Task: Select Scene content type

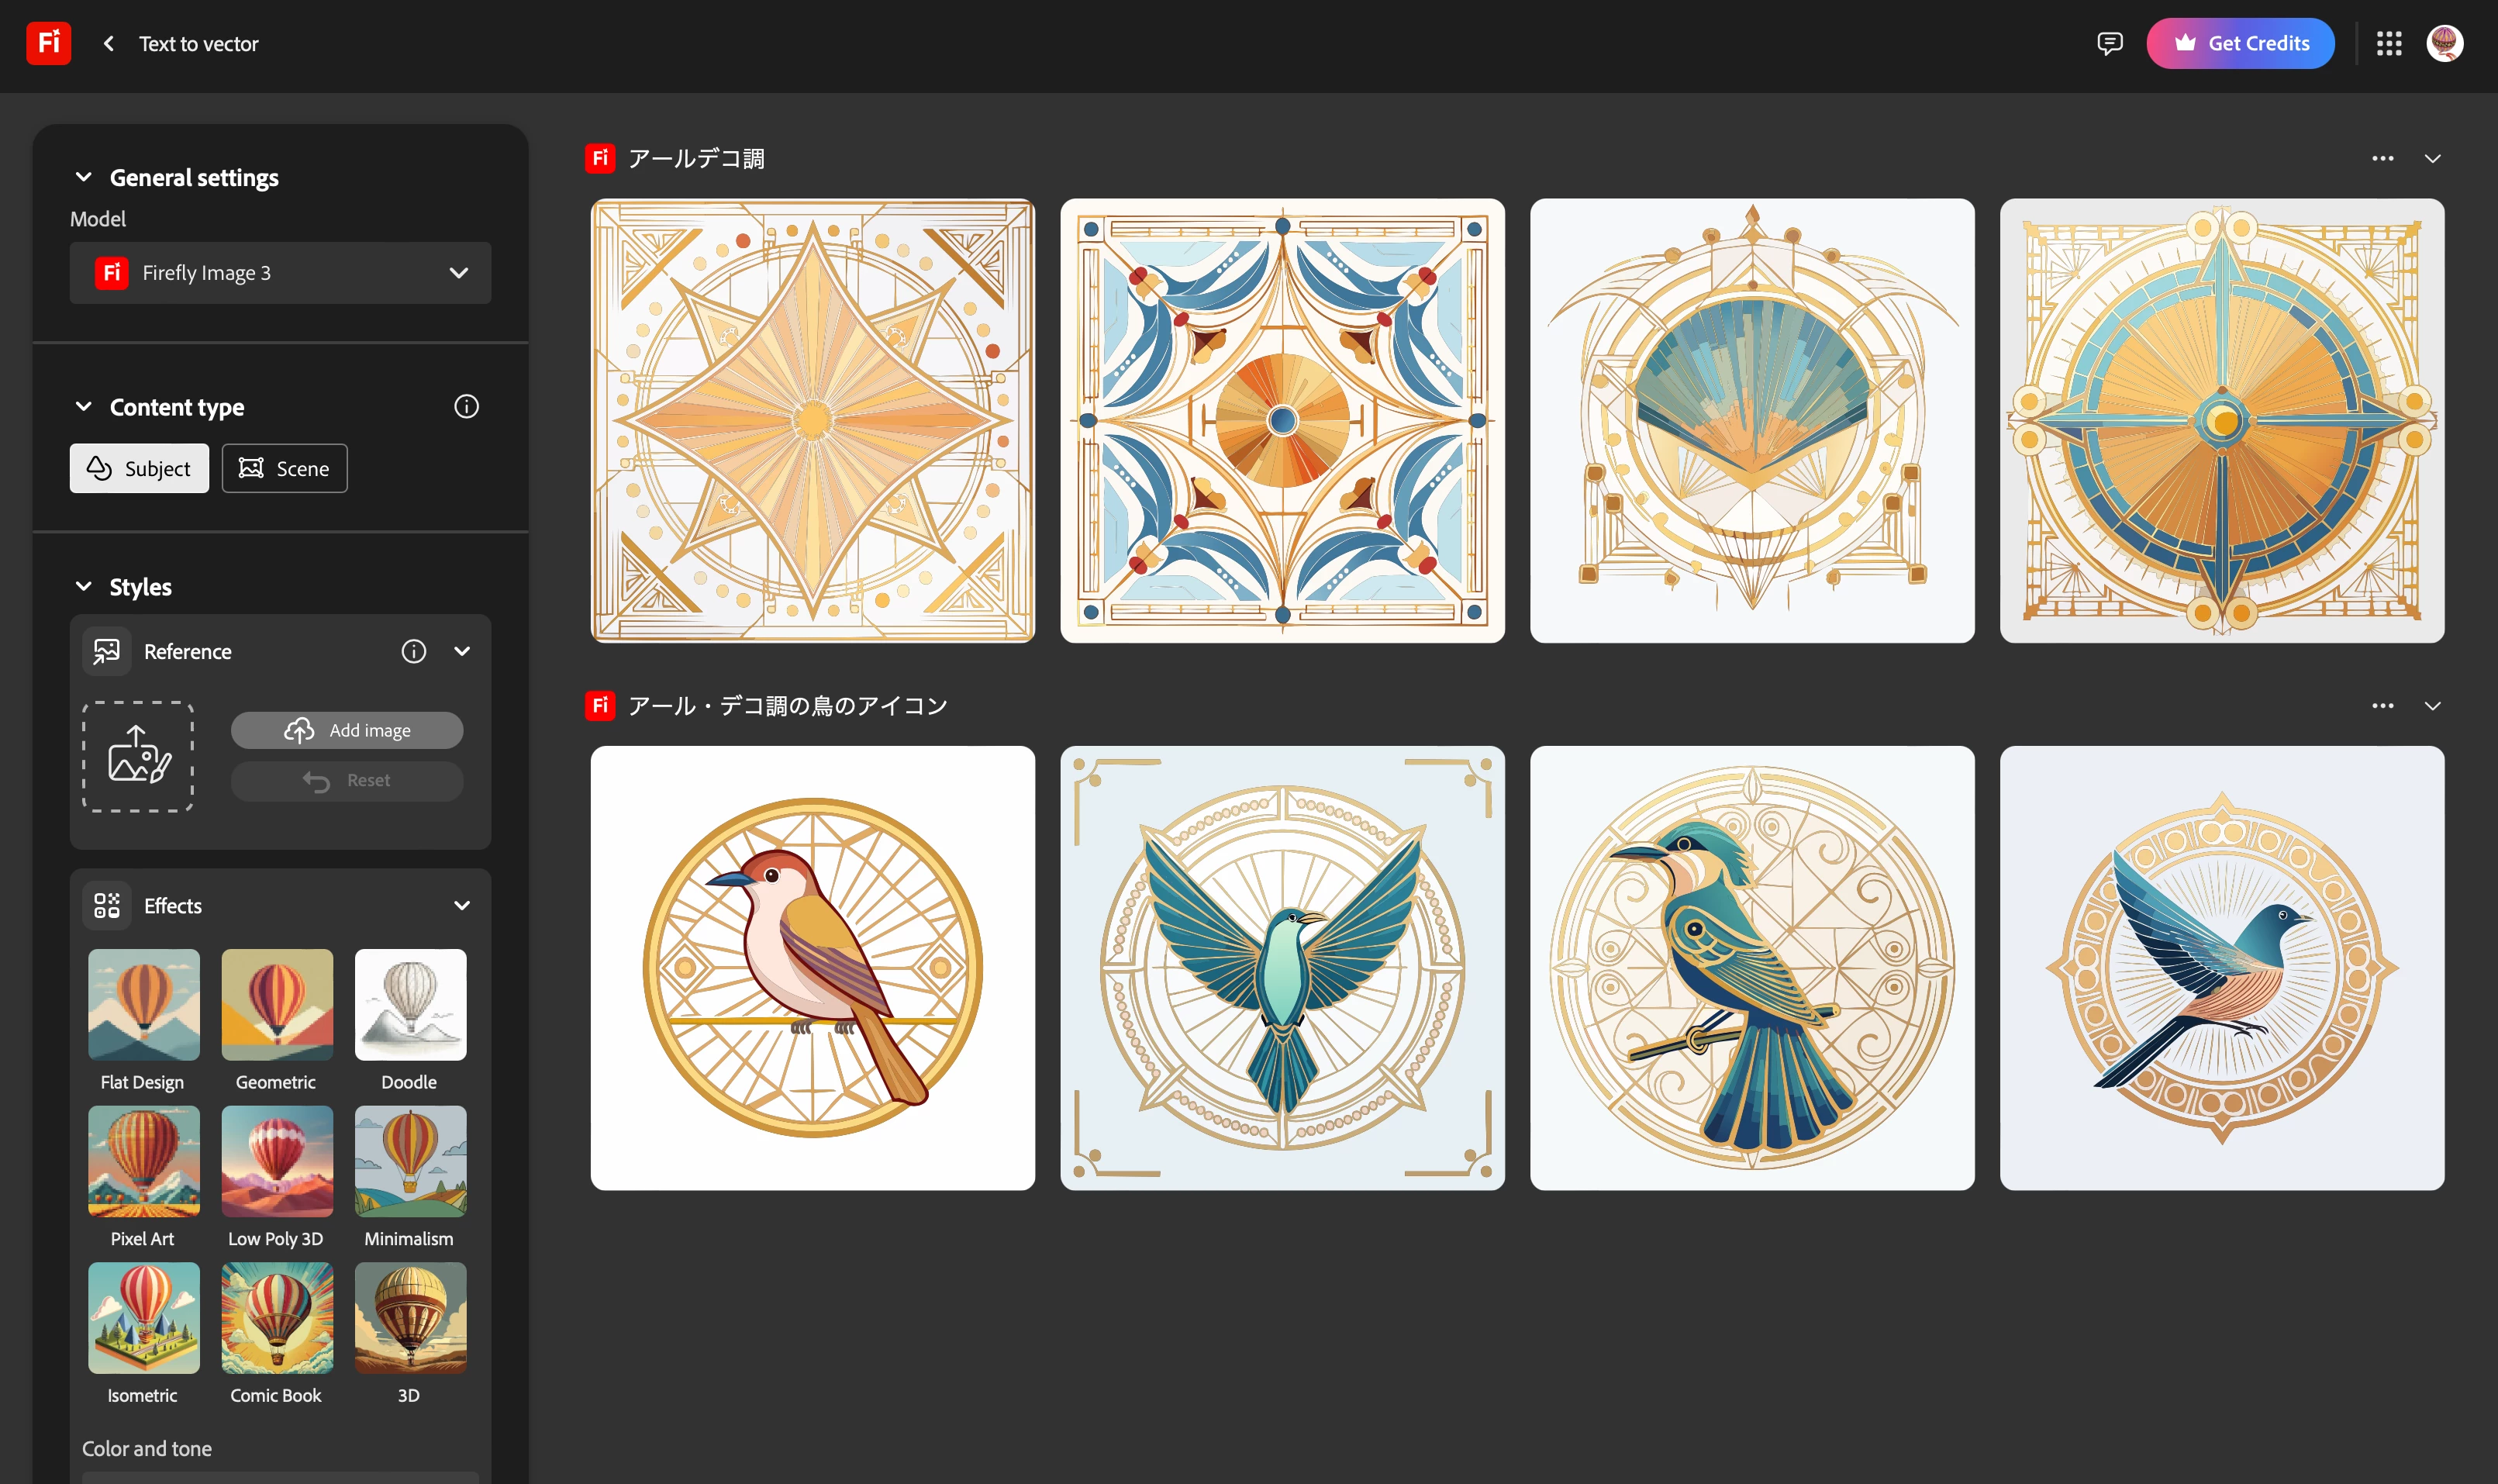Action: point(285,468)
